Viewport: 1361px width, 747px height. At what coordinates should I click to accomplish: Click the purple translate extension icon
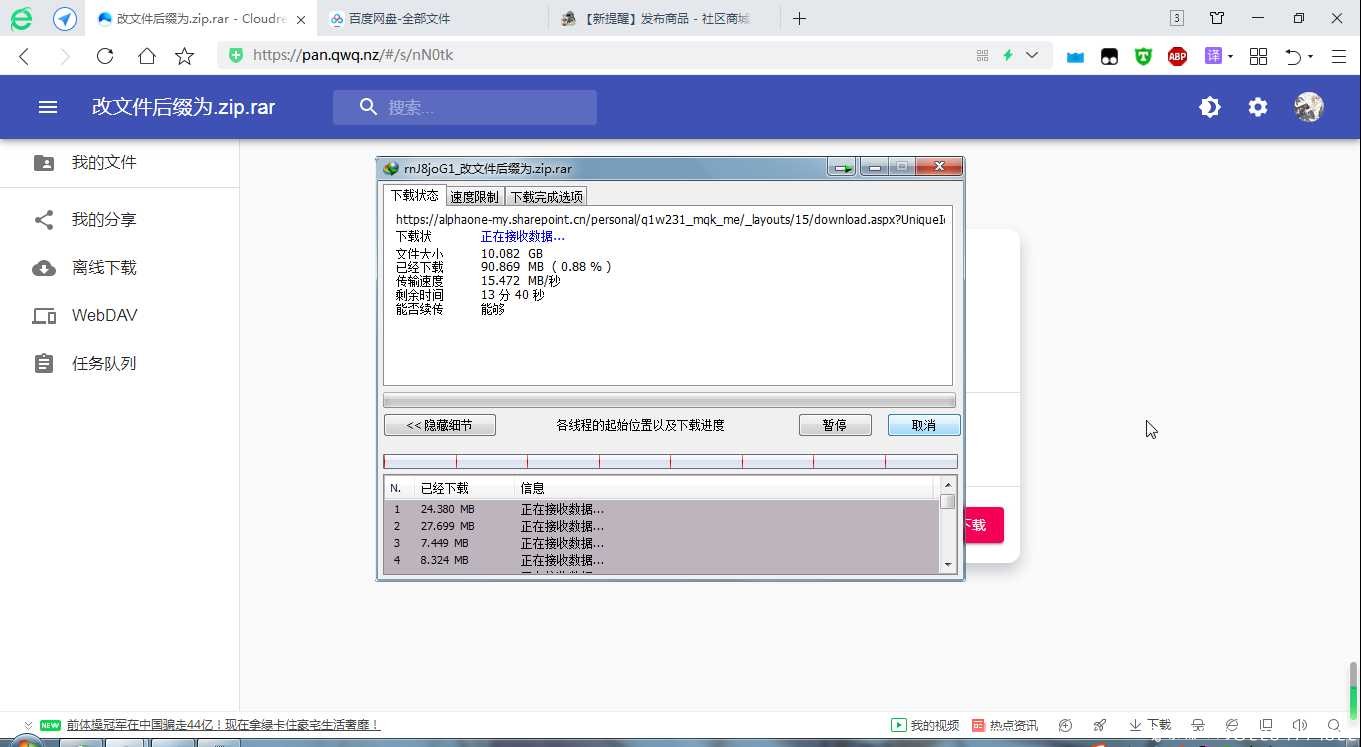(1213, 56)
